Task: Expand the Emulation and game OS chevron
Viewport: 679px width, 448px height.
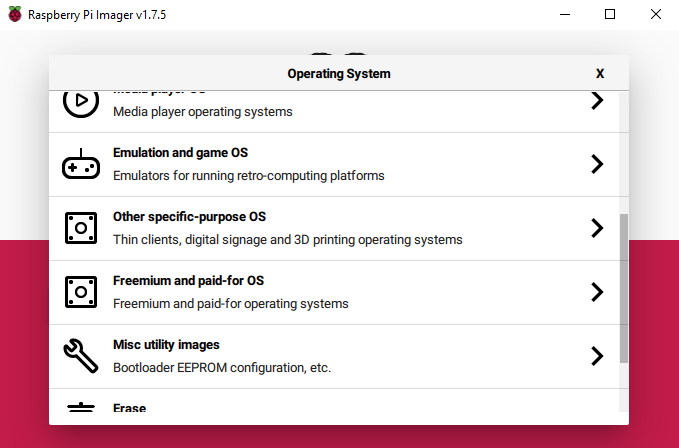Action: click(597, 164)
